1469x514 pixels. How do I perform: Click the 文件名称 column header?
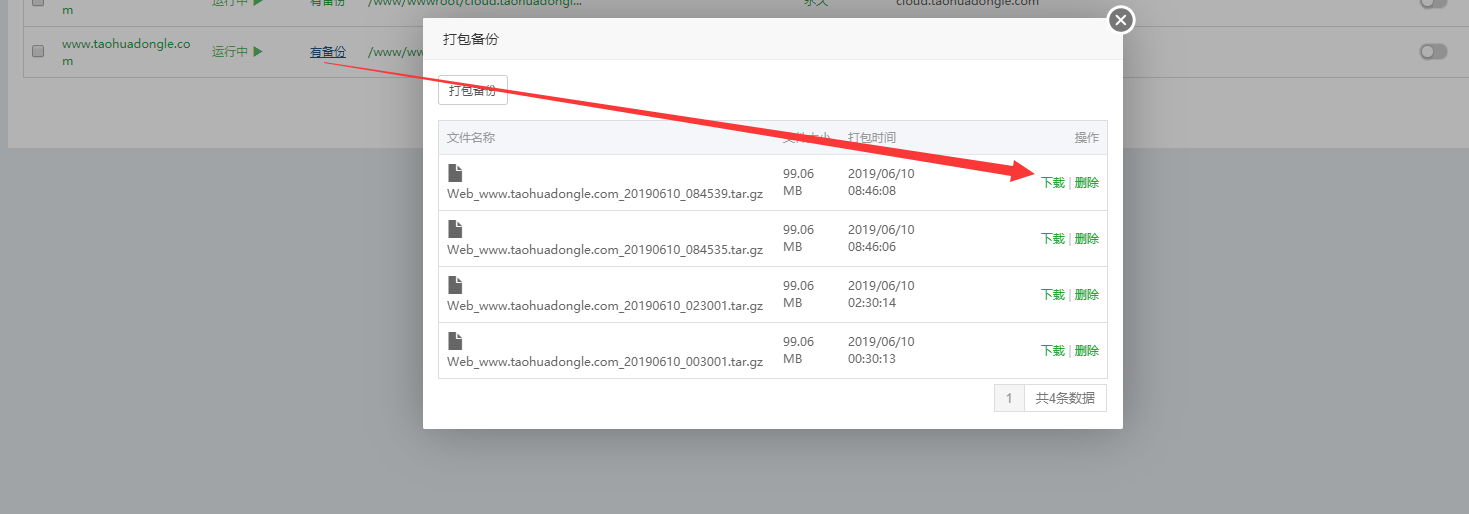coord(471,138)
